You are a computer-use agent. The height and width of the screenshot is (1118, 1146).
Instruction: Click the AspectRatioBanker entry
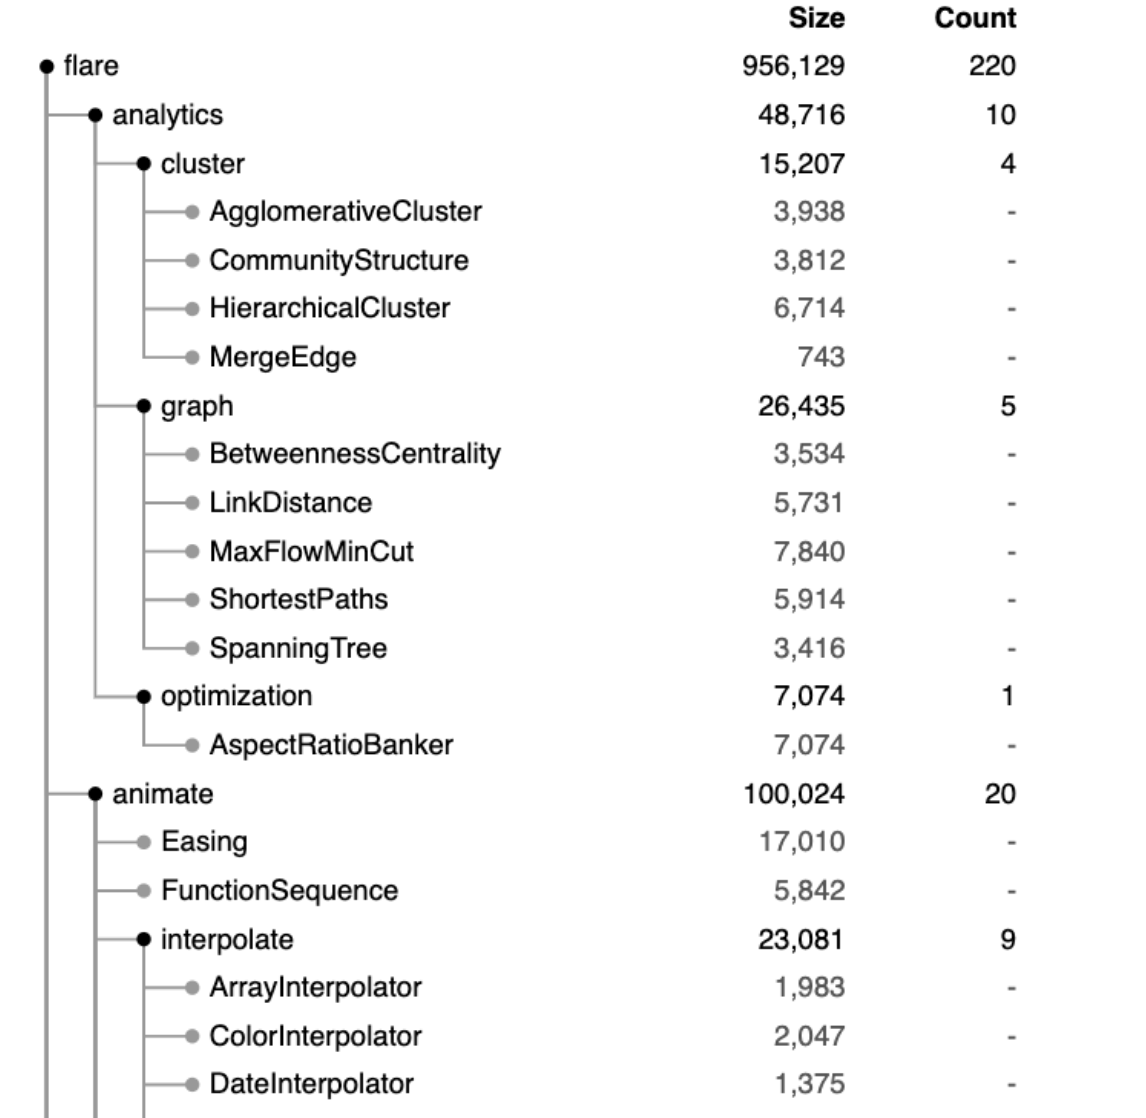click(x=331, y=745)
